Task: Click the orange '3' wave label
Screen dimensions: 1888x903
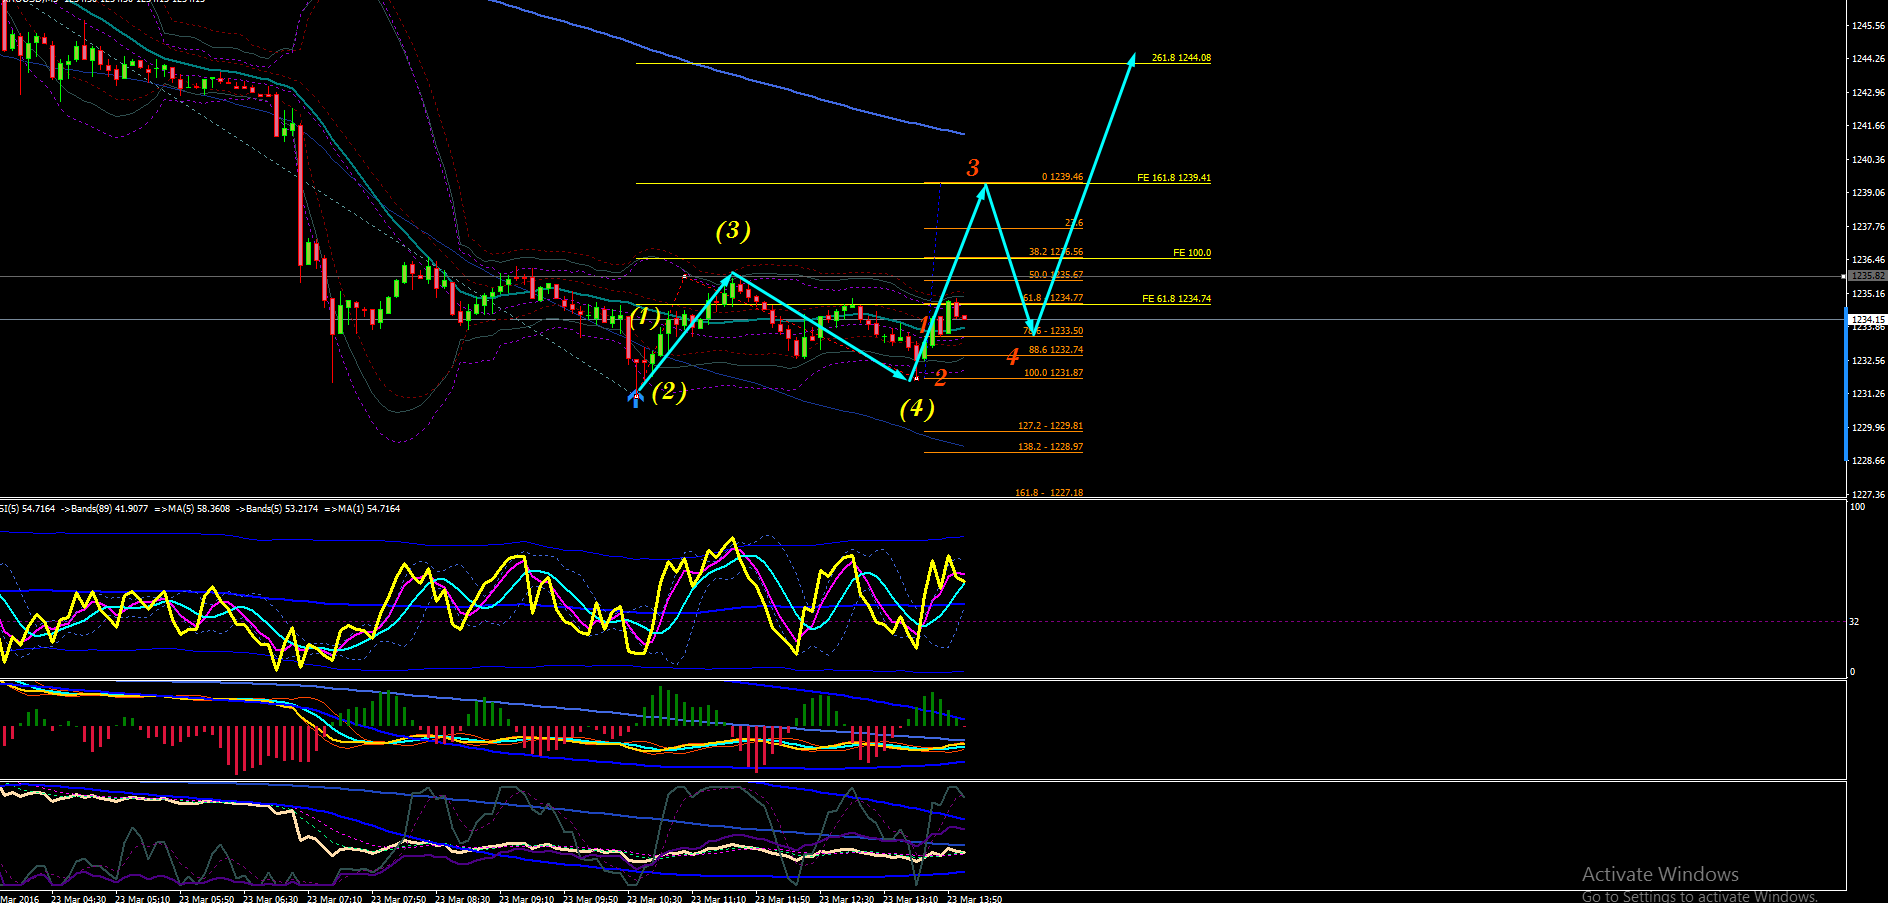Action: pyautogui.click(x=973, y=168)
